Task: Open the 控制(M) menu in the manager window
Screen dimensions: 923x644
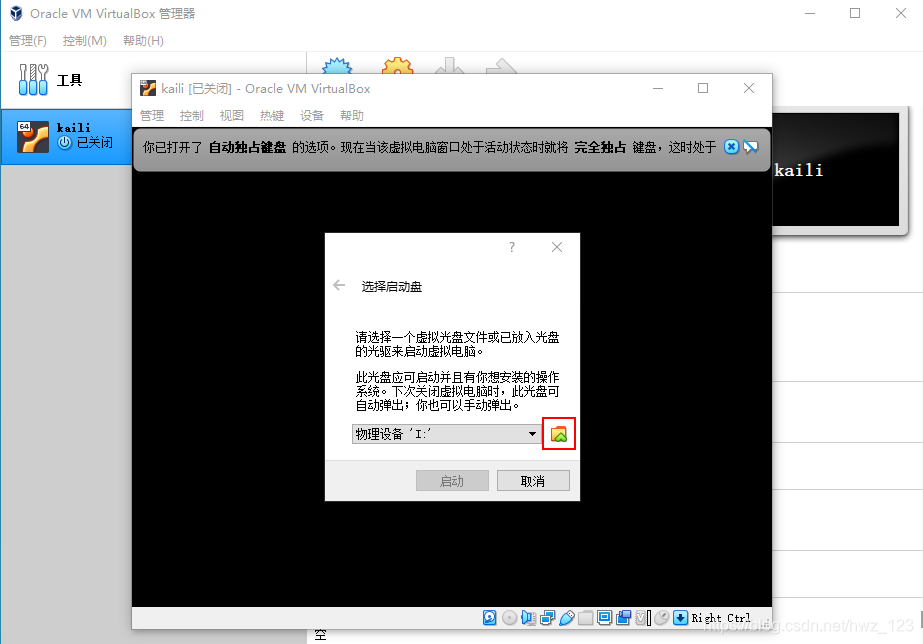Action: coord(86,40)
